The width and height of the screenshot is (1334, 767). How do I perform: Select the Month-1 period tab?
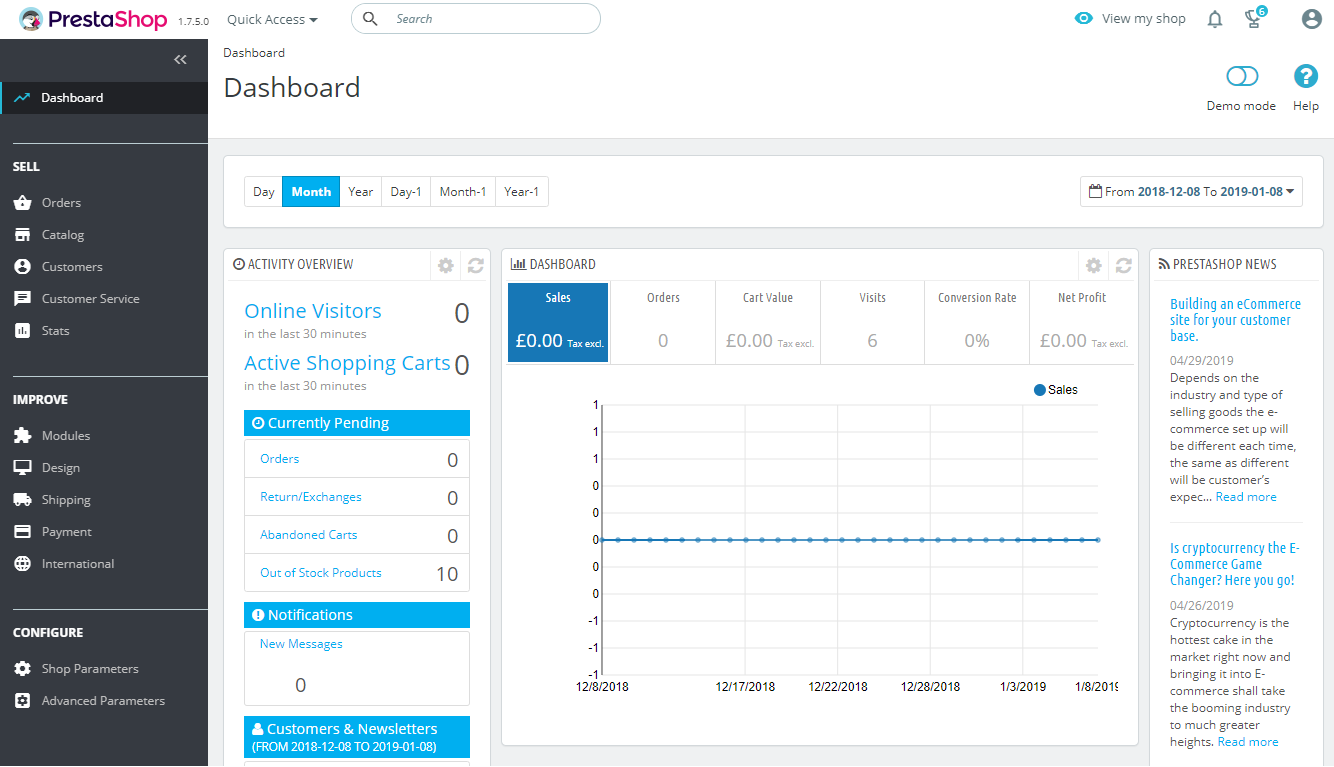(463, 192)
